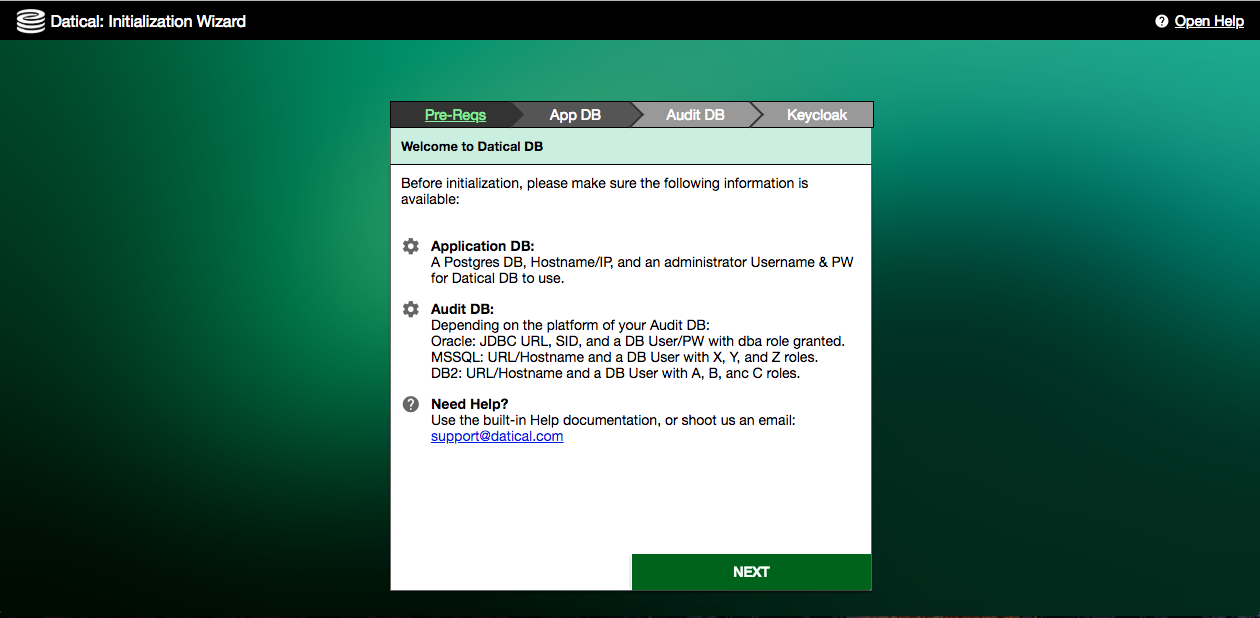
Task: Click the Welcome to Datical DB heading
Action: [472, 146]
